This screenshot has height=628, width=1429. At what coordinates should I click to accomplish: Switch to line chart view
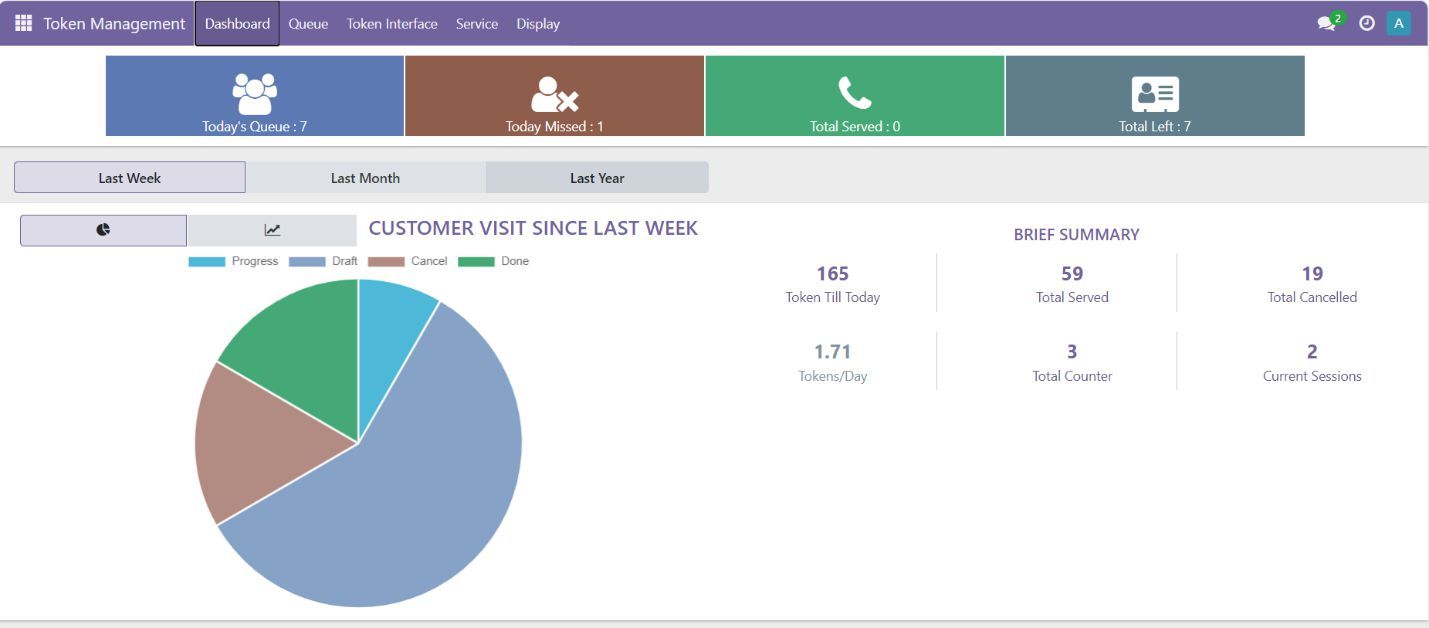(x=272, y=230)
